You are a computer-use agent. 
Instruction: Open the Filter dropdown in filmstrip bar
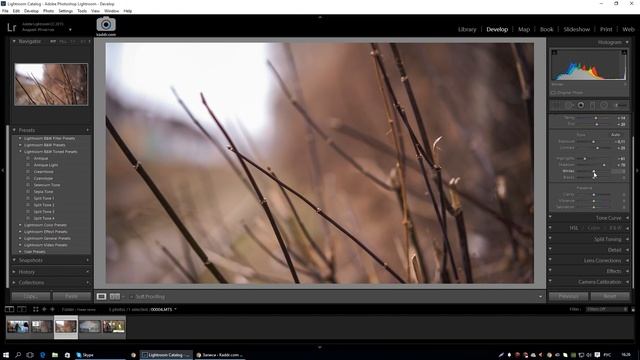[607, 309]
